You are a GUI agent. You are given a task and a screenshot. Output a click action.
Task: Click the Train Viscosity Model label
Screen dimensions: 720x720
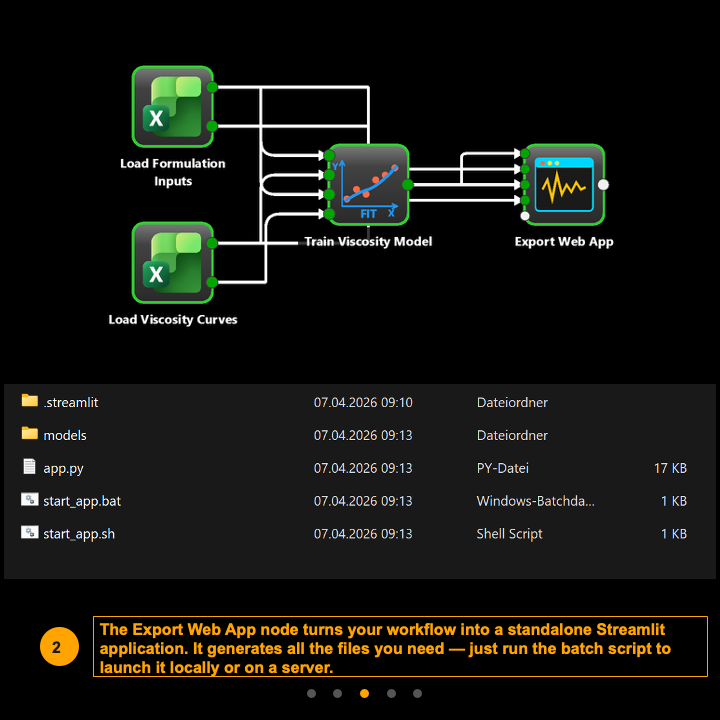(368, 242)
